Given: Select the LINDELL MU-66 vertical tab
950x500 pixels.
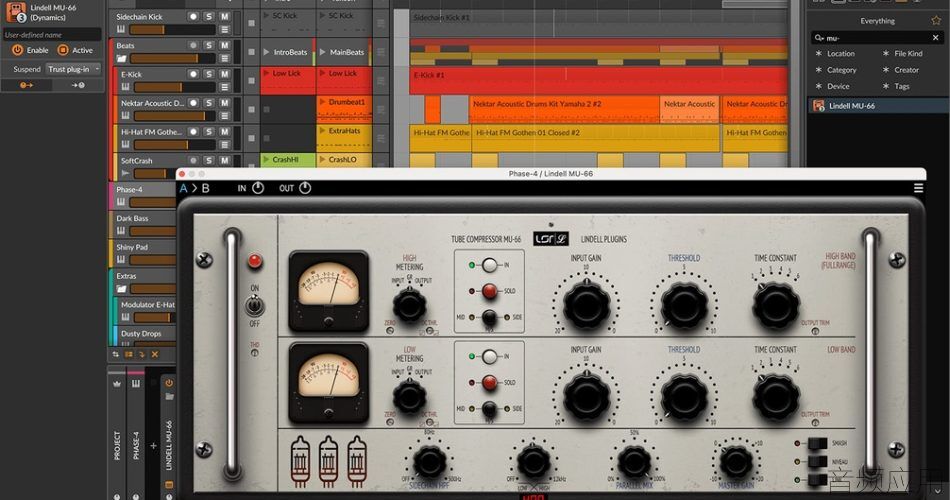Looking at the screenshot, I should coord(169,445).
